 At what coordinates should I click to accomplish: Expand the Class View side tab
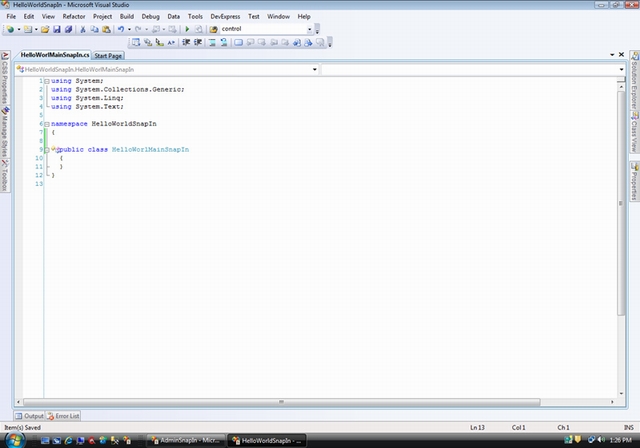coord(634,131)
